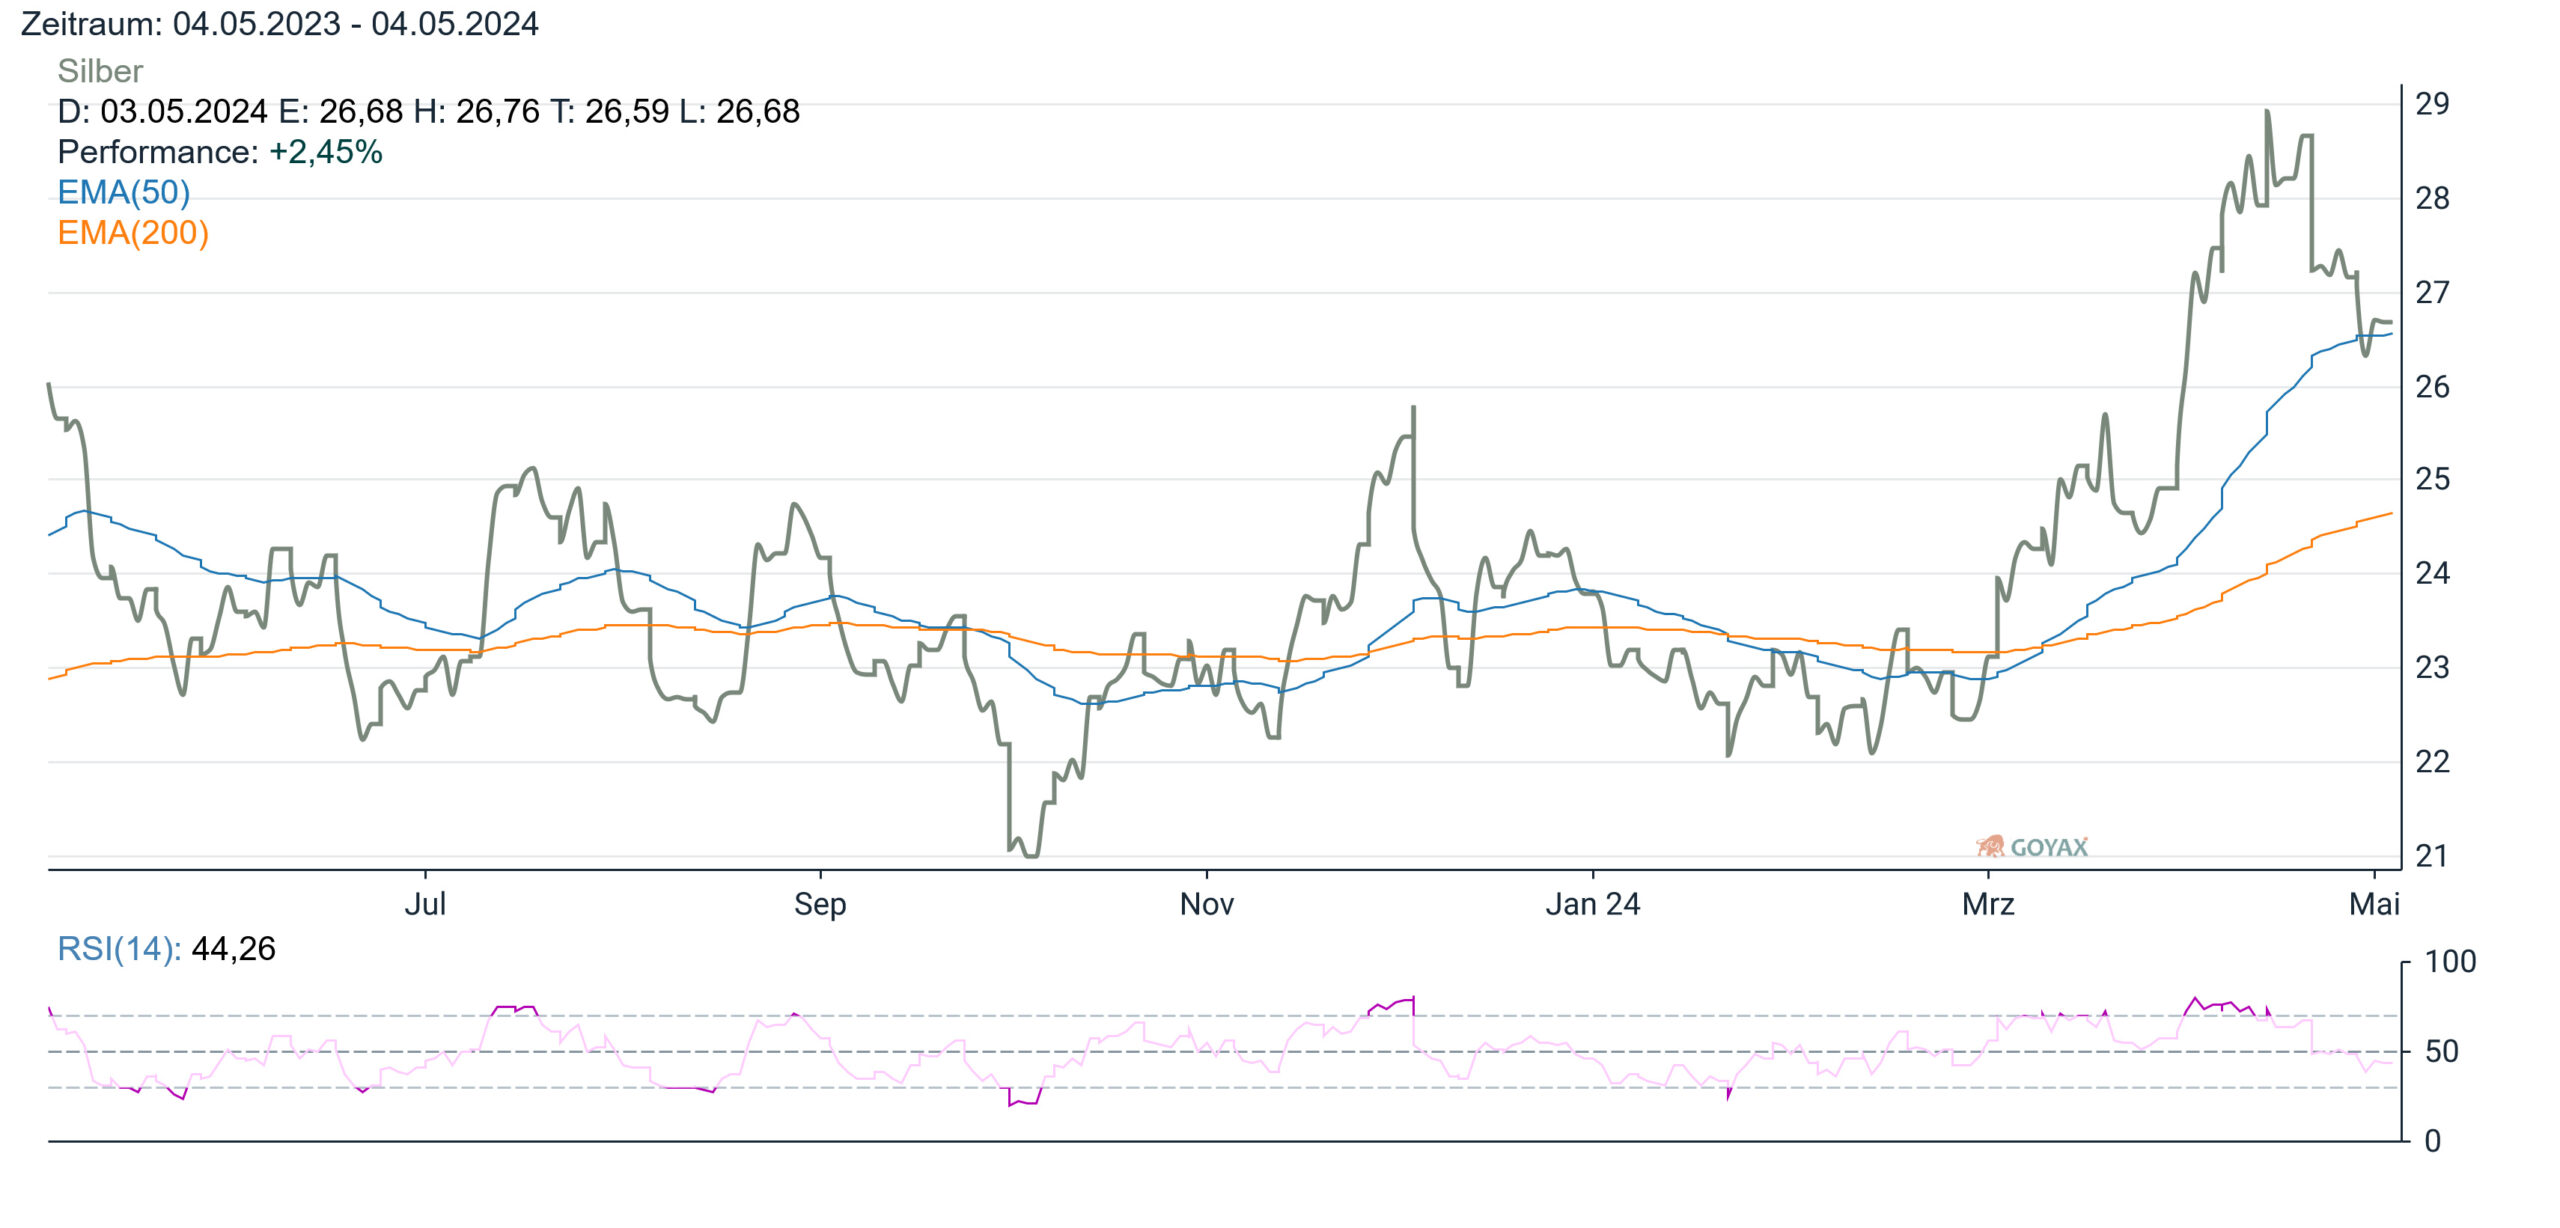Select the EMA(200) legend label
Screen dimensions: 2560x1228
pos(133,233)
